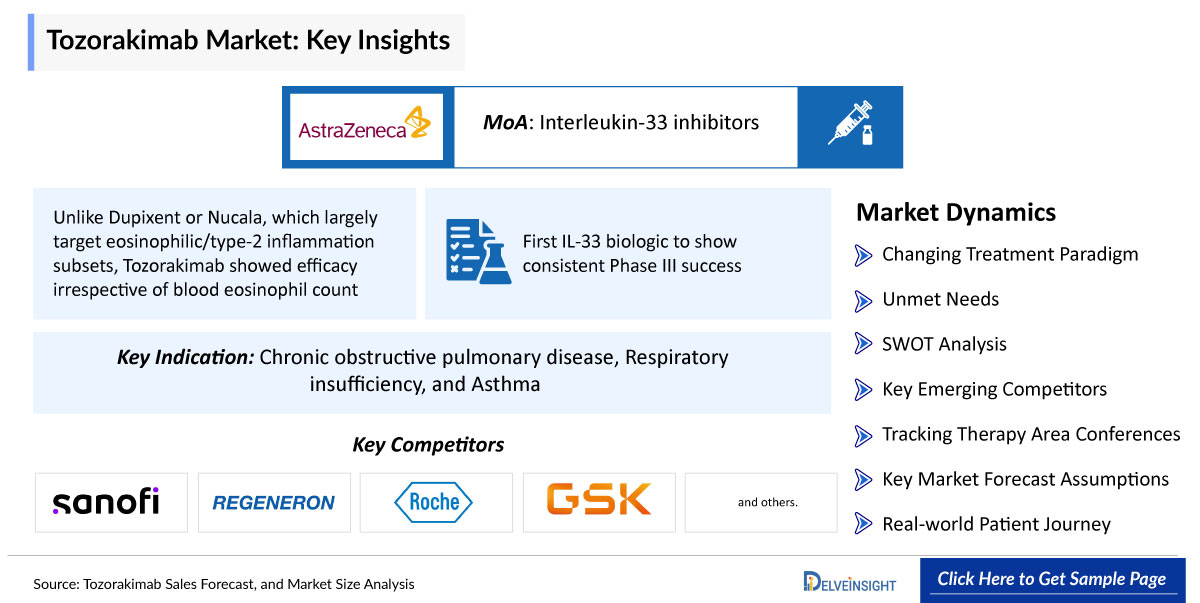The height and width of the screenshot is (603, 1200).
Task: Click the AstraZeneca logo
Action: point(365,126)
